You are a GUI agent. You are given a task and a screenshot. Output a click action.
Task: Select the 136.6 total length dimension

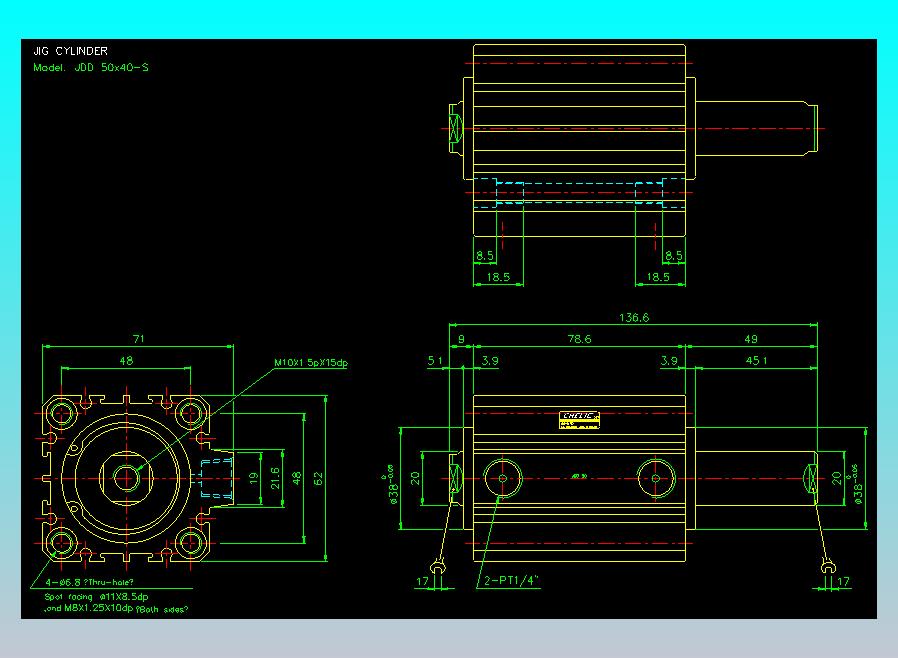click(634, 317)
